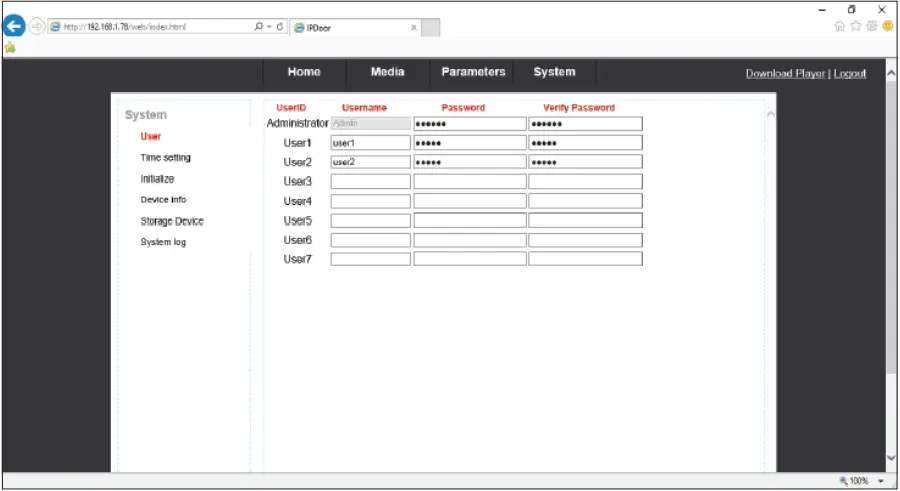The height and width of the screenshot is (491, 900).
Task: Click the page vertical scrollbar thumb
Action: click(x=891, y=228)
